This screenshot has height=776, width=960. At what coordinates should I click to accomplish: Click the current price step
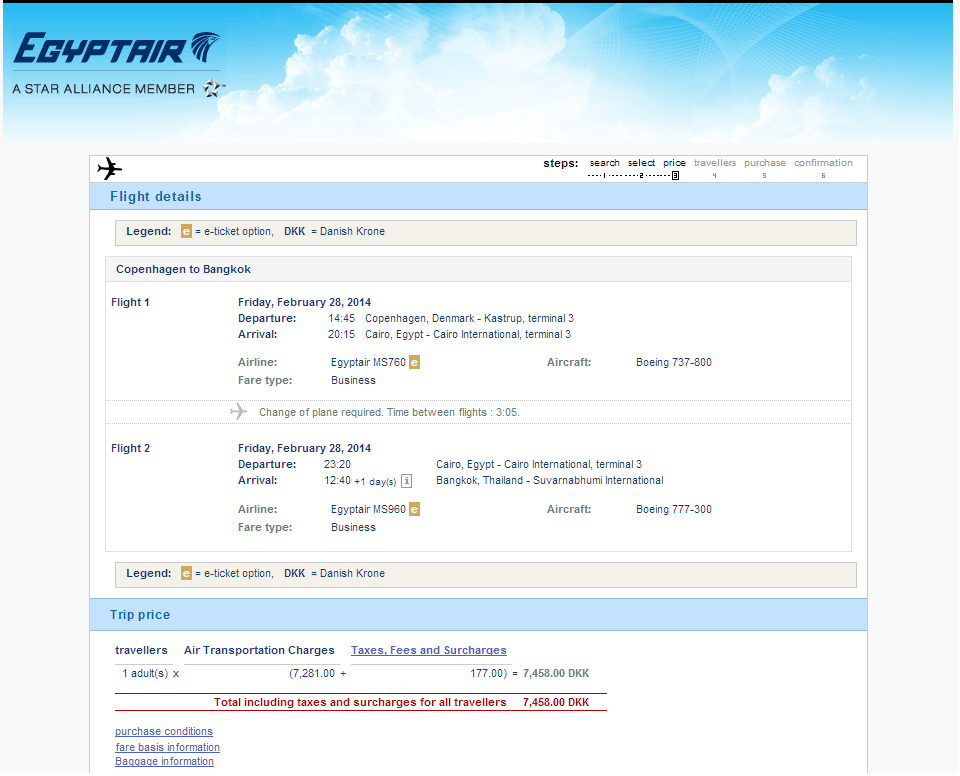(x=674, y=163)
